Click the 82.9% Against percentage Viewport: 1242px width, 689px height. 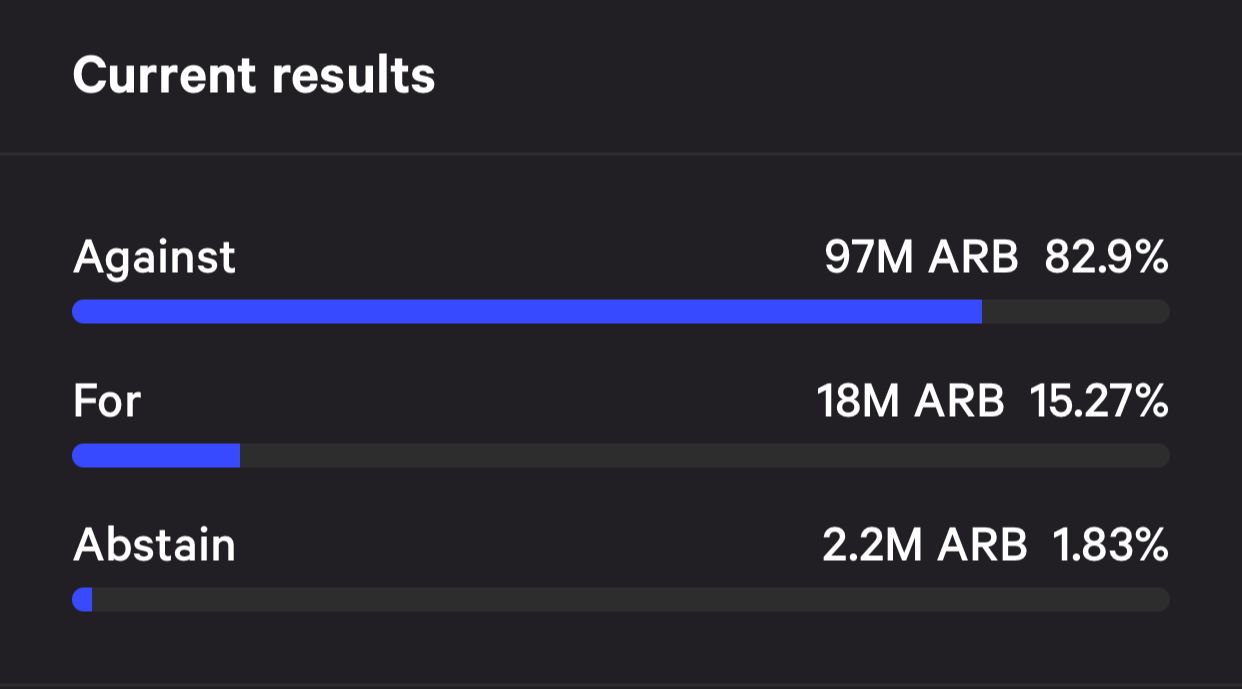tap(1106, 259)
